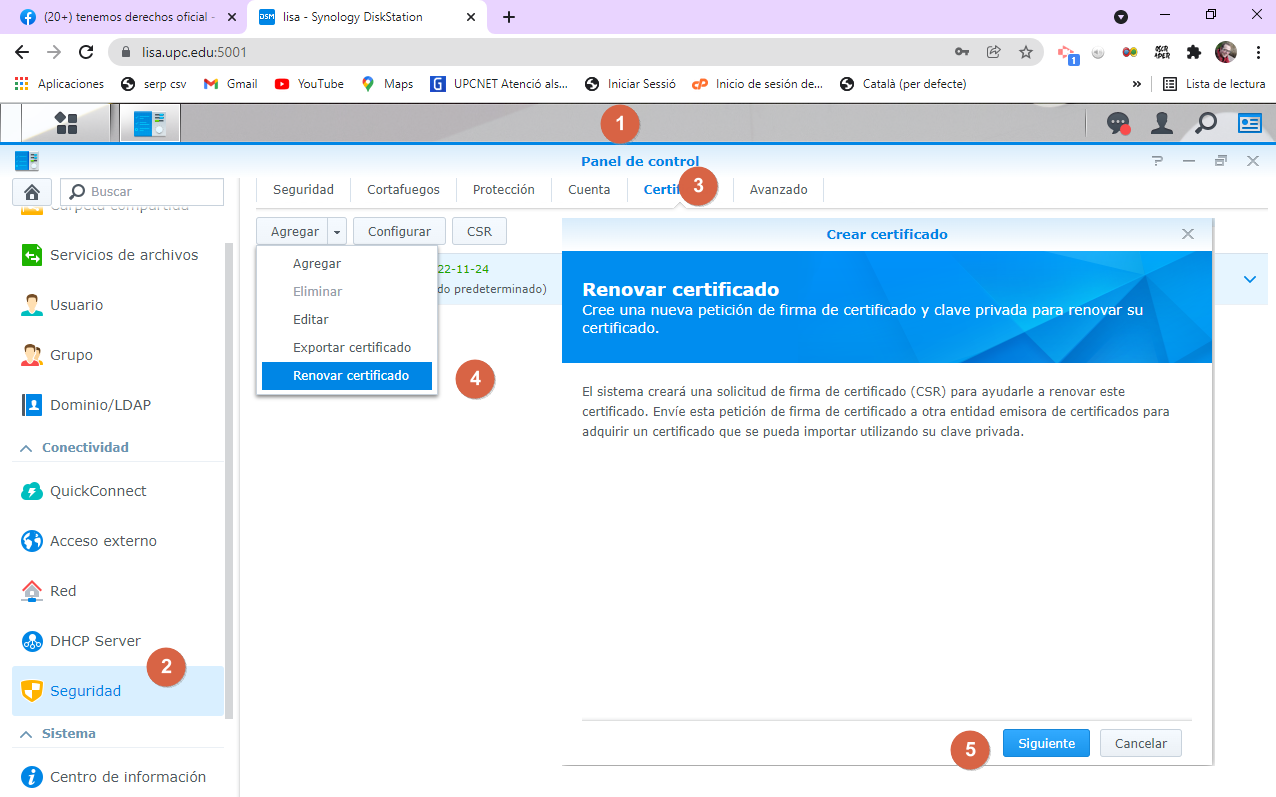Image resolution: width=1276 pixels, height=797 pixels.
Task: Select DHCP Server in the sidebar
Action: (95, 641)
